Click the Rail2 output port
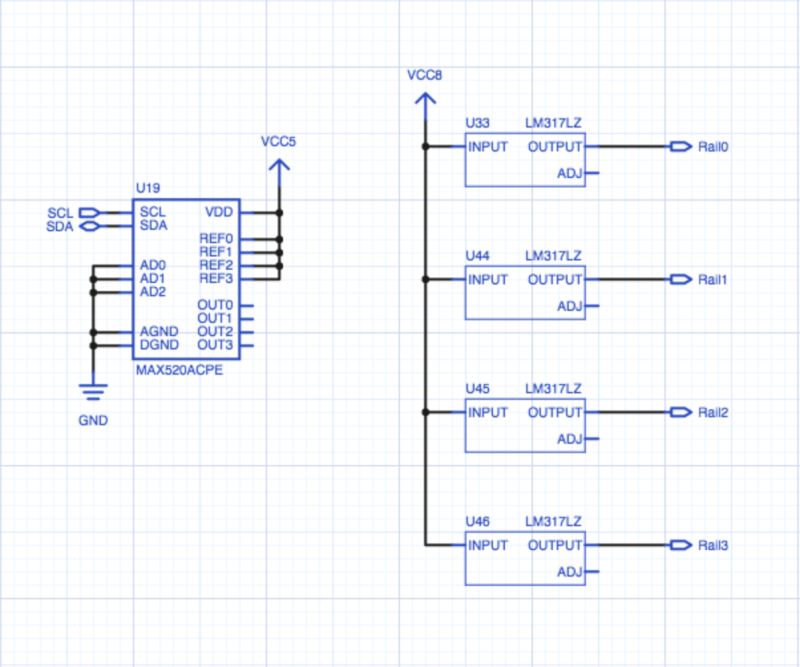The image size is (800, 667). click(x=682, y=413)
